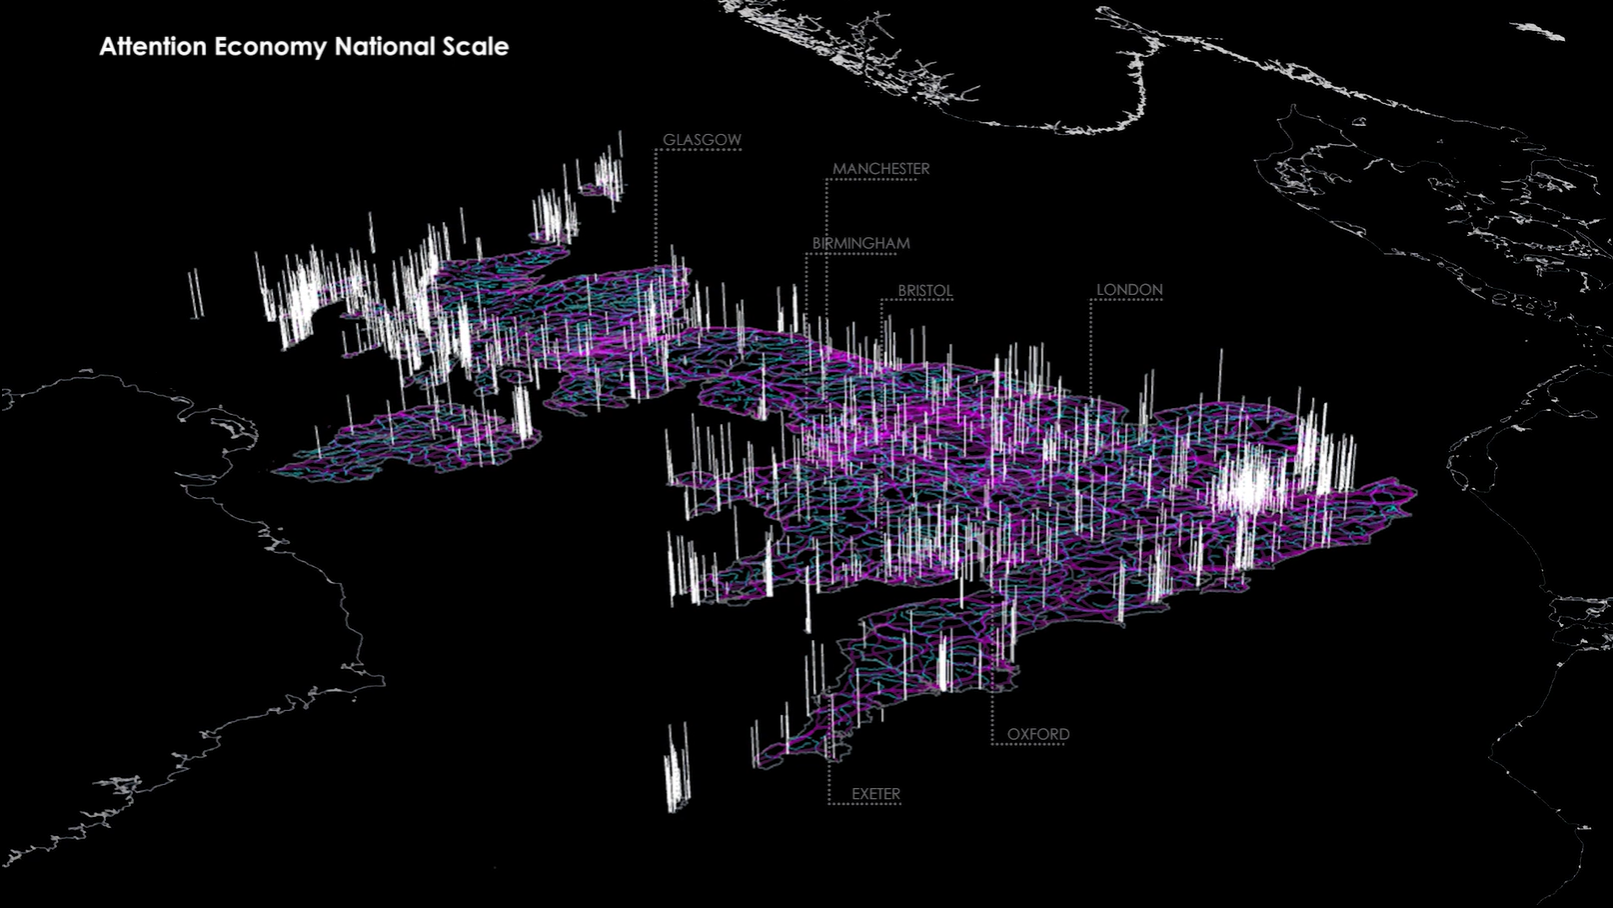Screen dimensions: 1613x908
Task: Click the small spike cluster left of Glasgow label
Action: pyautogui.click(x=605, y=177)
